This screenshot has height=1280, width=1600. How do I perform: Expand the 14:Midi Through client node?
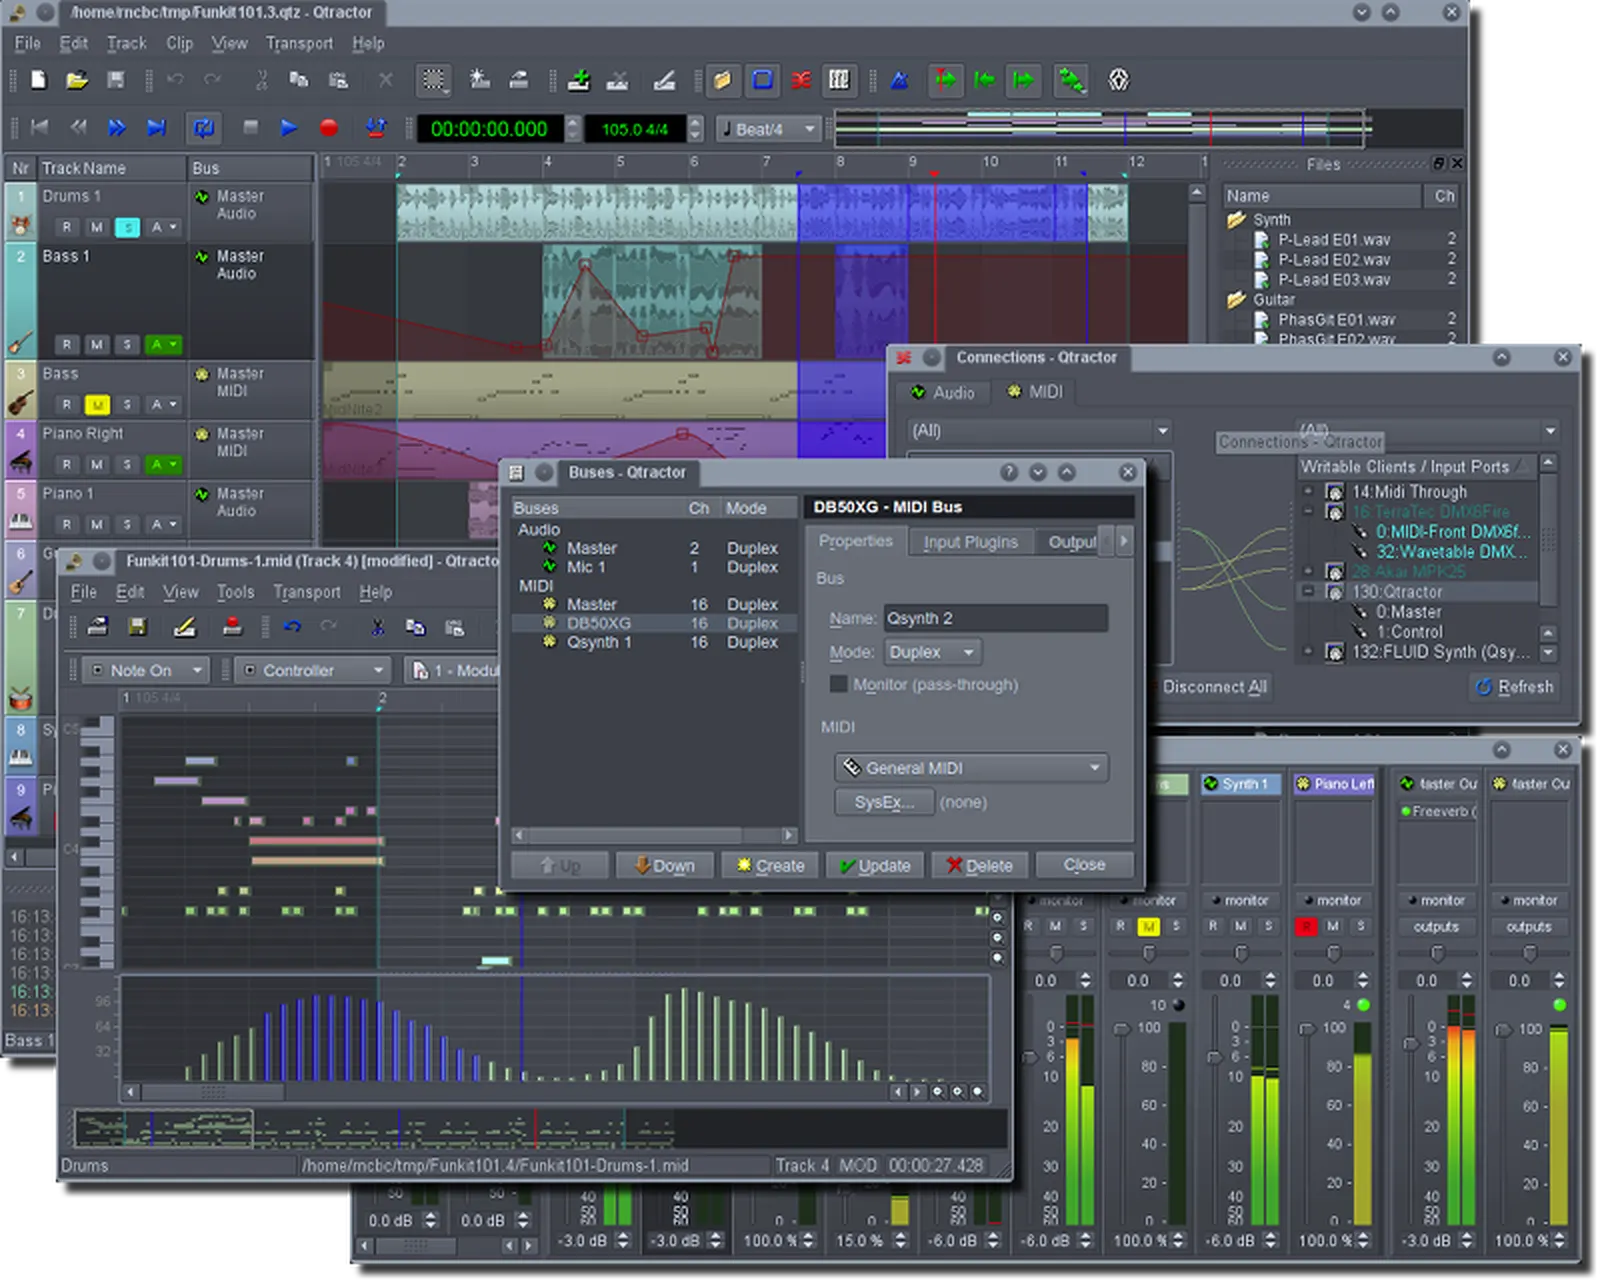pos(1308,492)
